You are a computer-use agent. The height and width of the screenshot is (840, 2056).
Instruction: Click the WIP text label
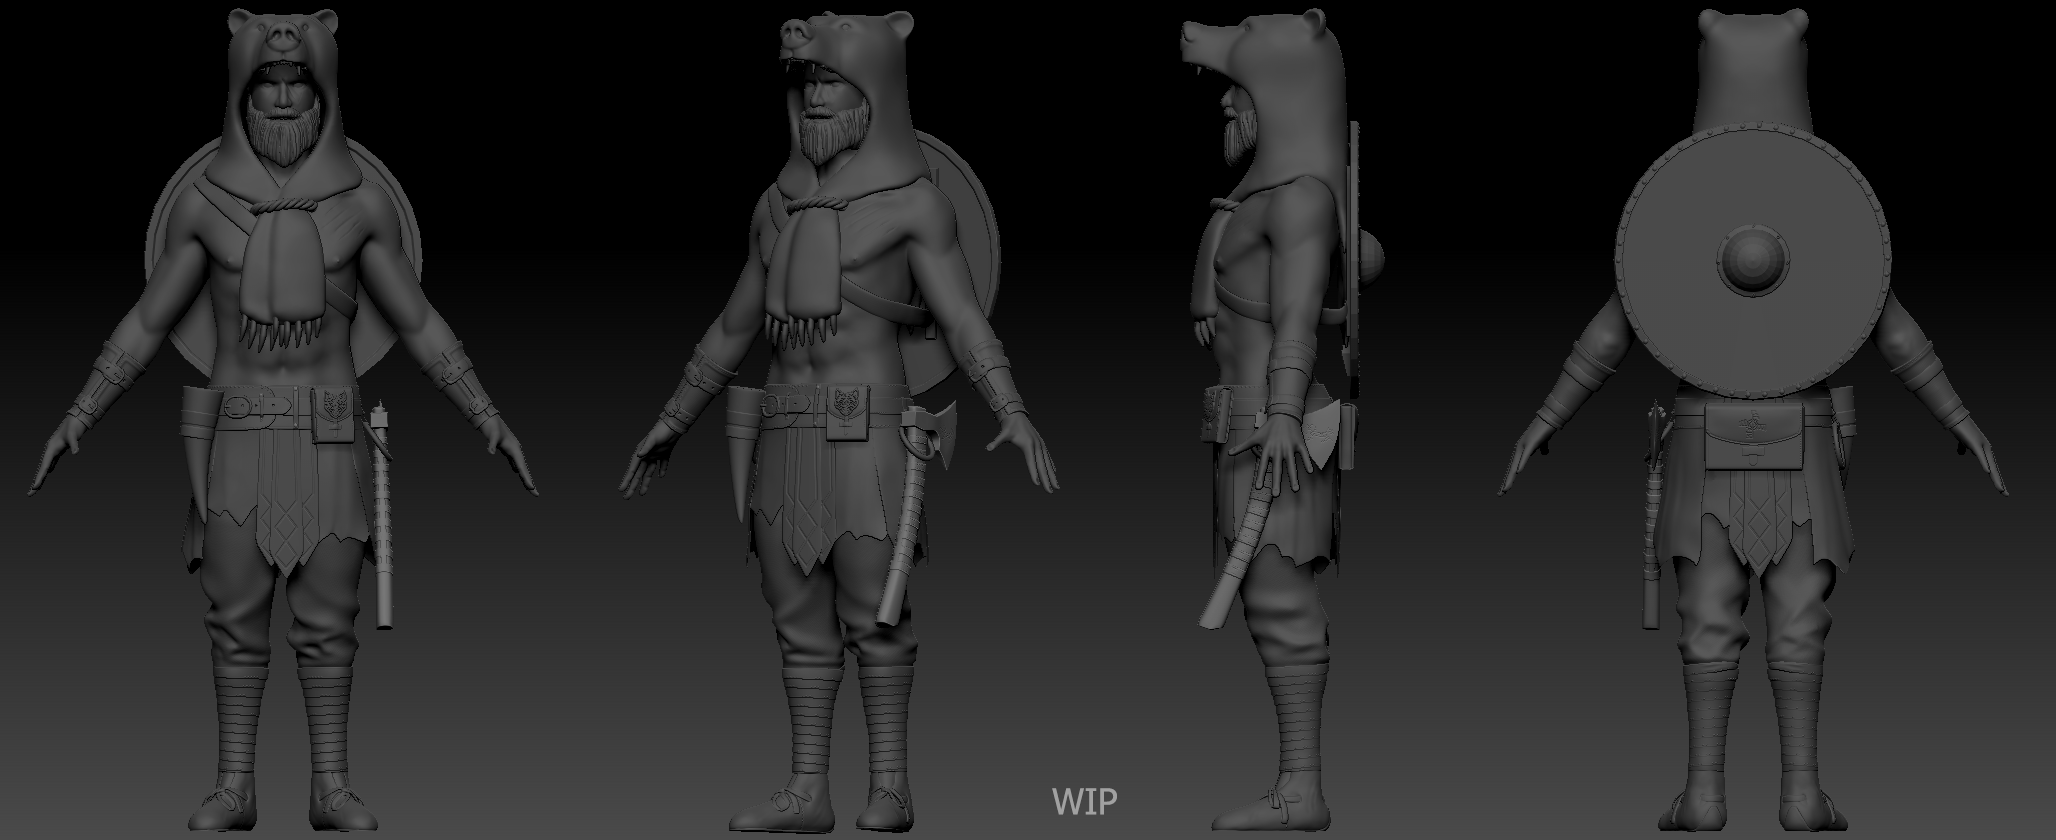tap(1084, 801)
